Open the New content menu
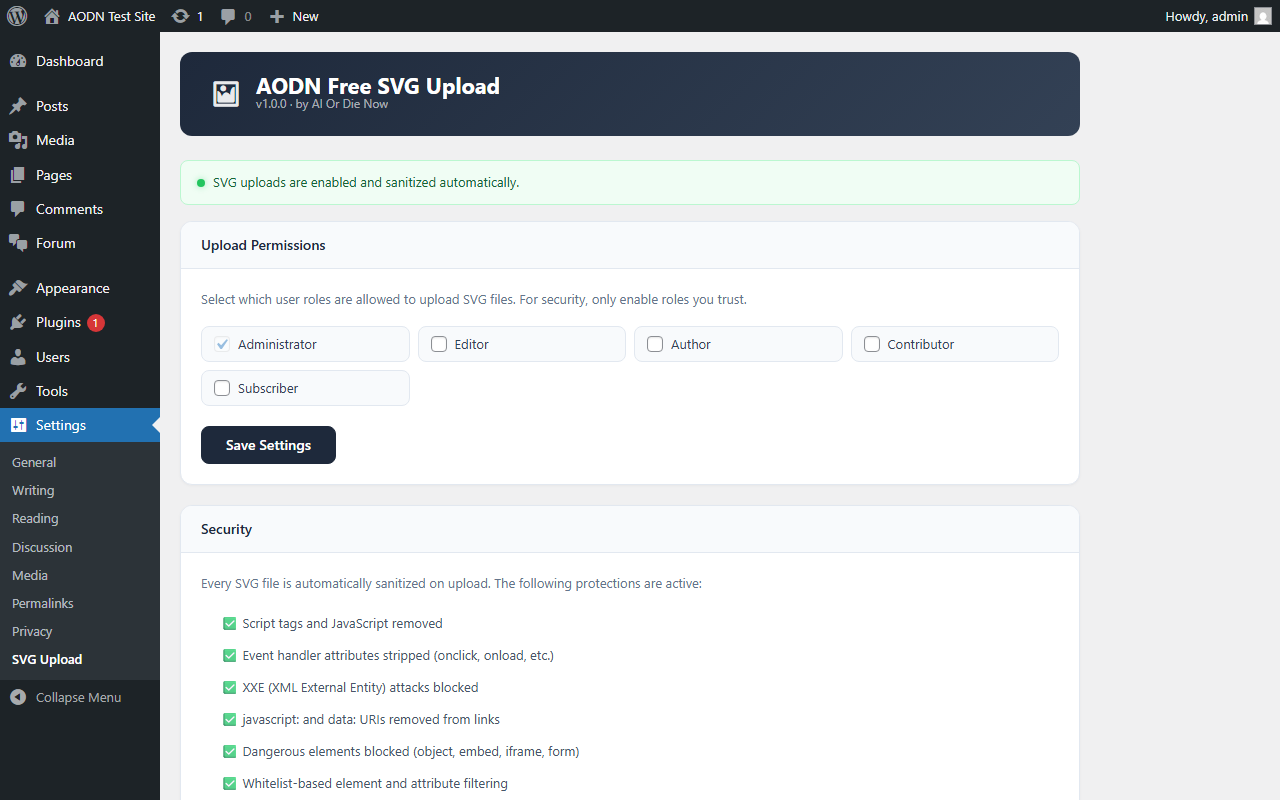 tap(294, 16)
